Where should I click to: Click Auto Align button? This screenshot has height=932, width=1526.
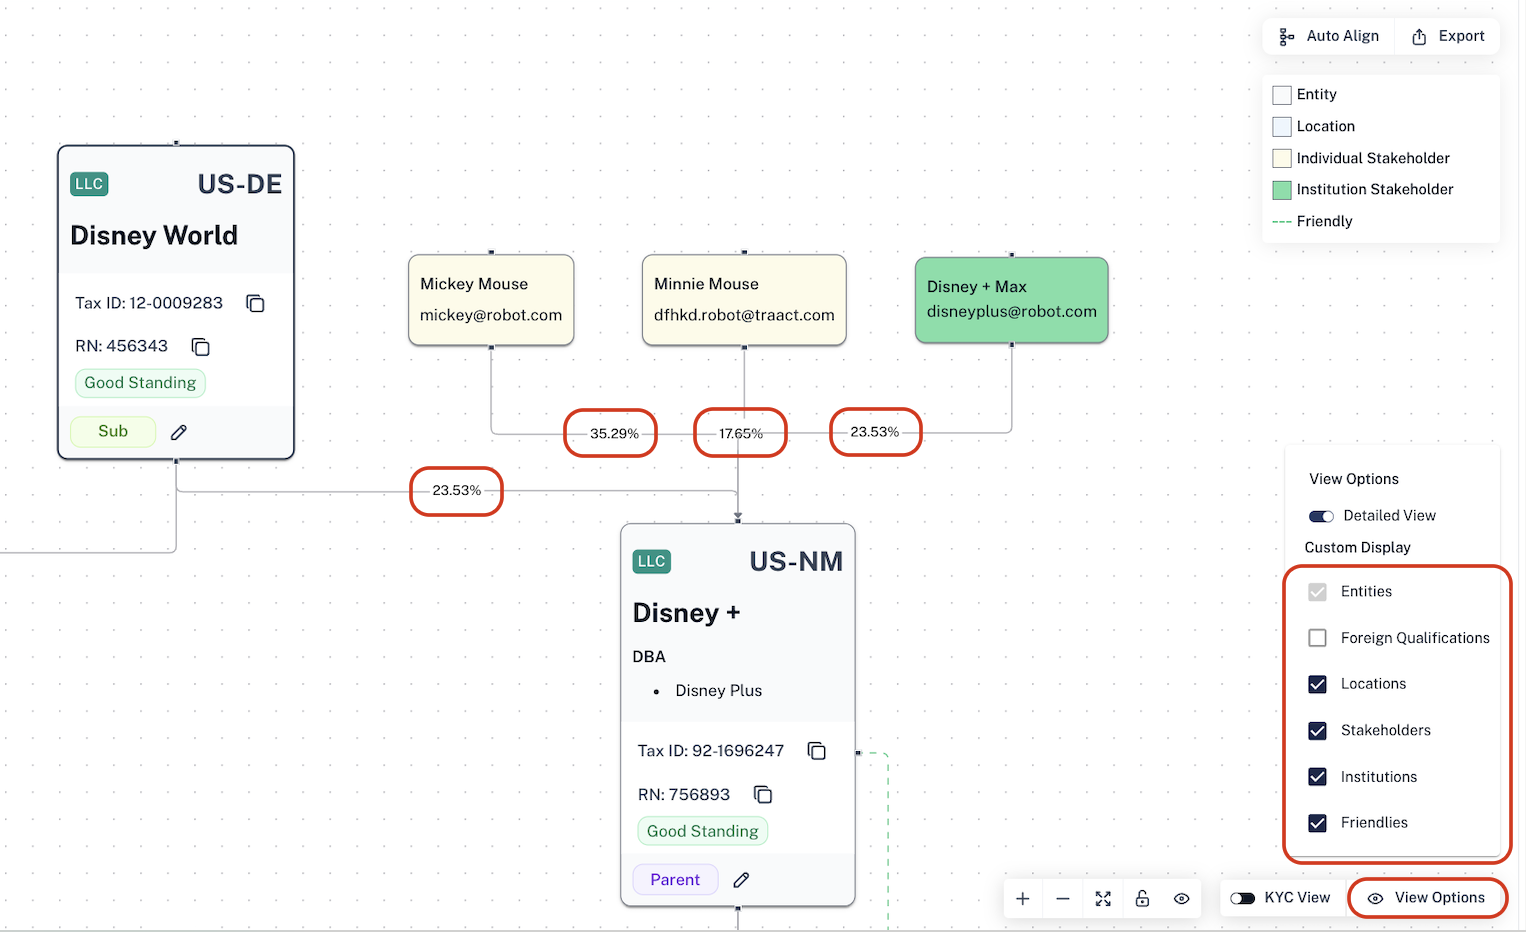pyautogui.click(x=1329, y=36)
